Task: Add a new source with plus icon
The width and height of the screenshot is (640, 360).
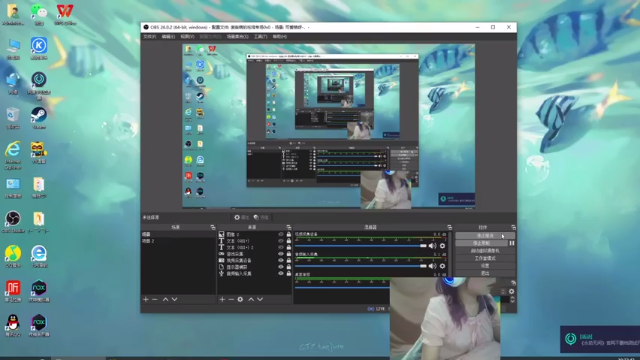Action: [x=222, y=300]
